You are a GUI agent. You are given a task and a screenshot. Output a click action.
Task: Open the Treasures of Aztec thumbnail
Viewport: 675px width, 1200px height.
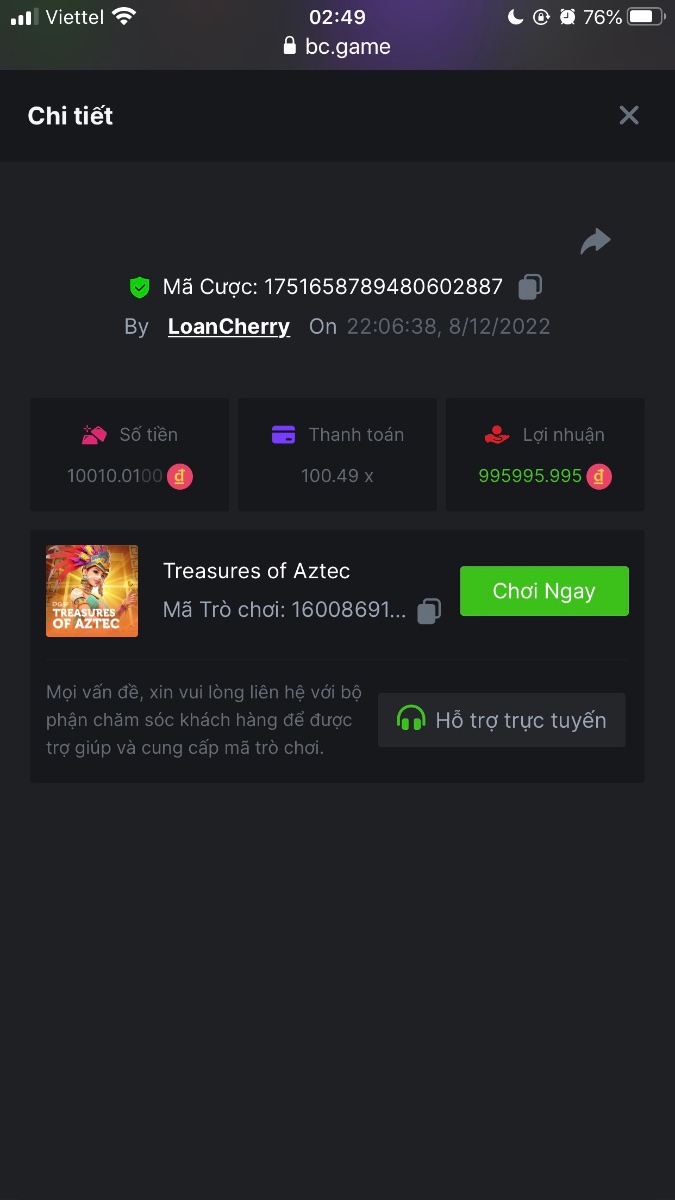(92, 591)
